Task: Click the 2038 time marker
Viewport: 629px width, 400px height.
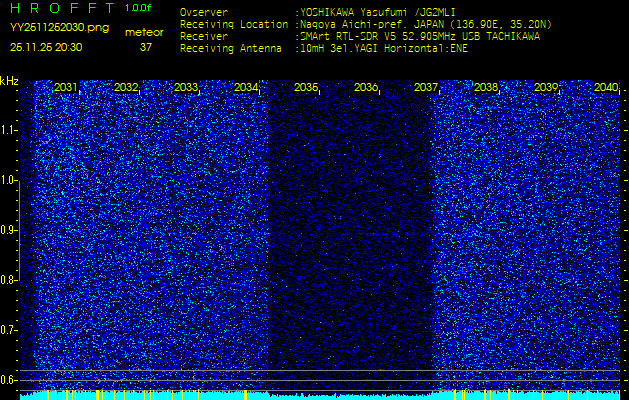Action: point(486,87)
